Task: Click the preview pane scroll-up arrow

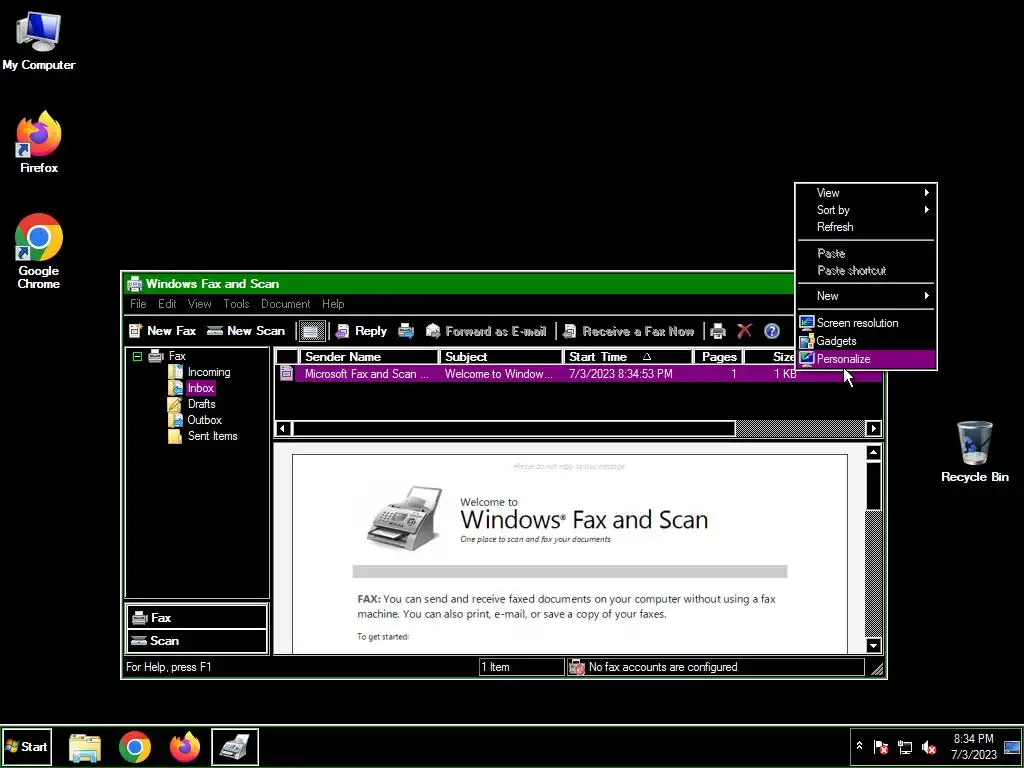Action: click(873, 453)
